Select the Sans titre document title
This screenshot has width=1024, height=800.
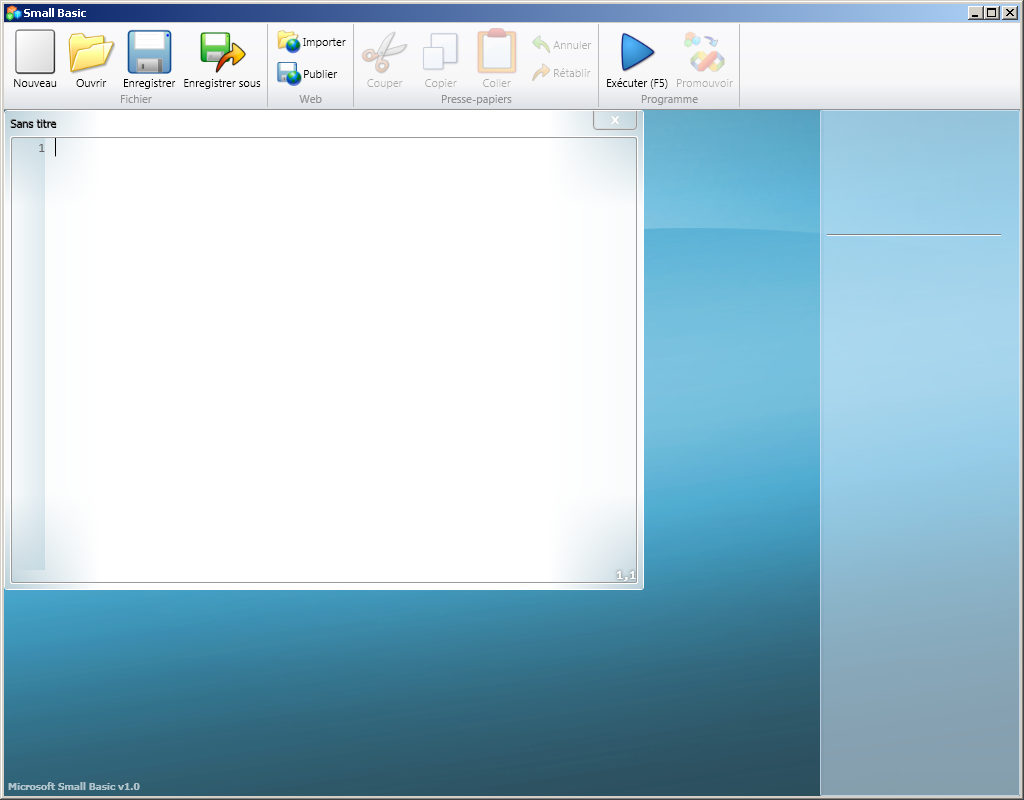[33, 123]
